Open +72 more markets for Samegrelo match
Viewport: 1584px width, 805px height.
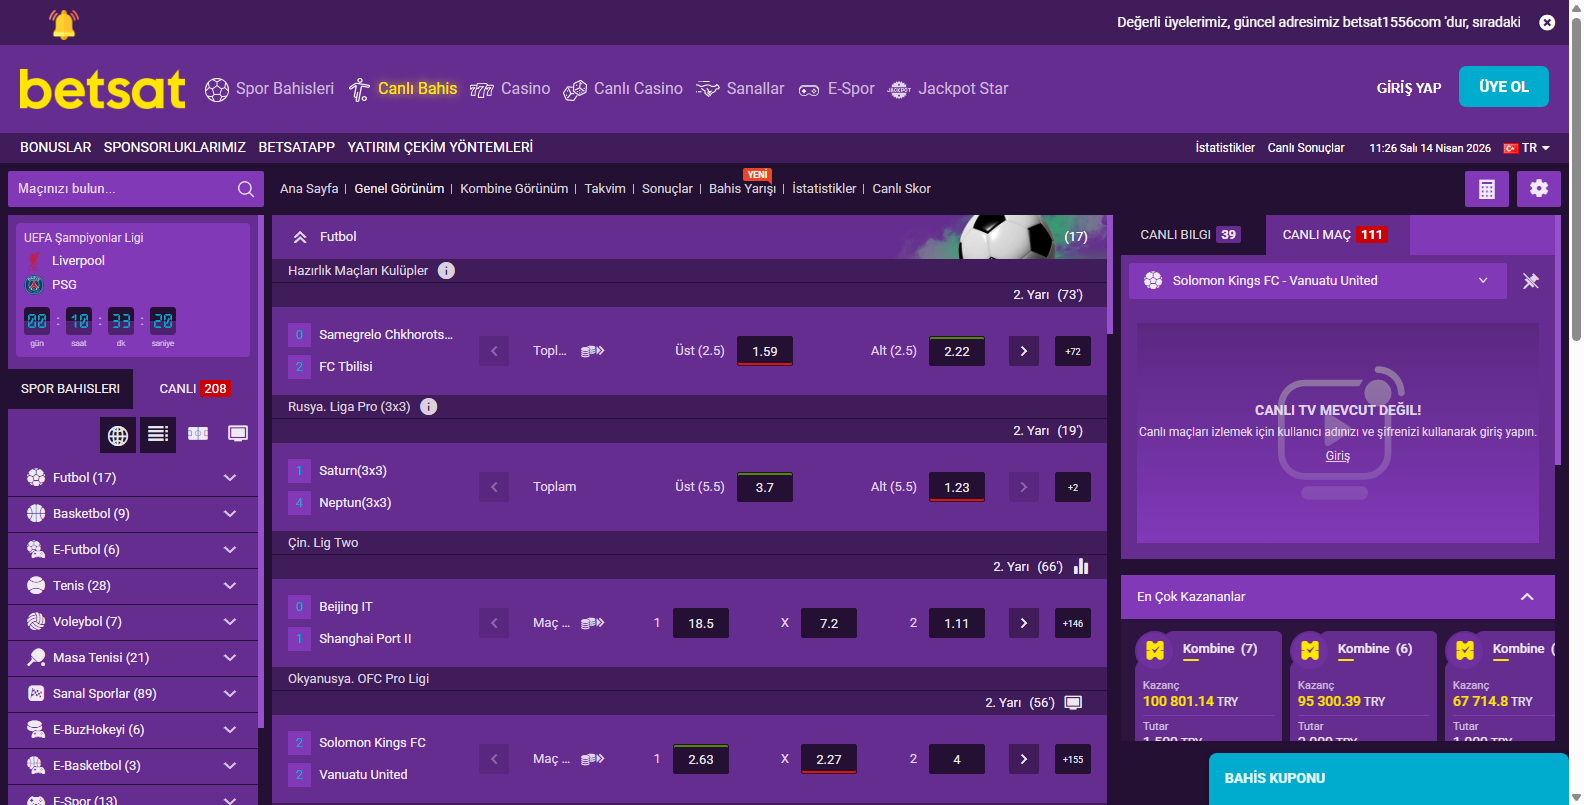click(1073, 351)
